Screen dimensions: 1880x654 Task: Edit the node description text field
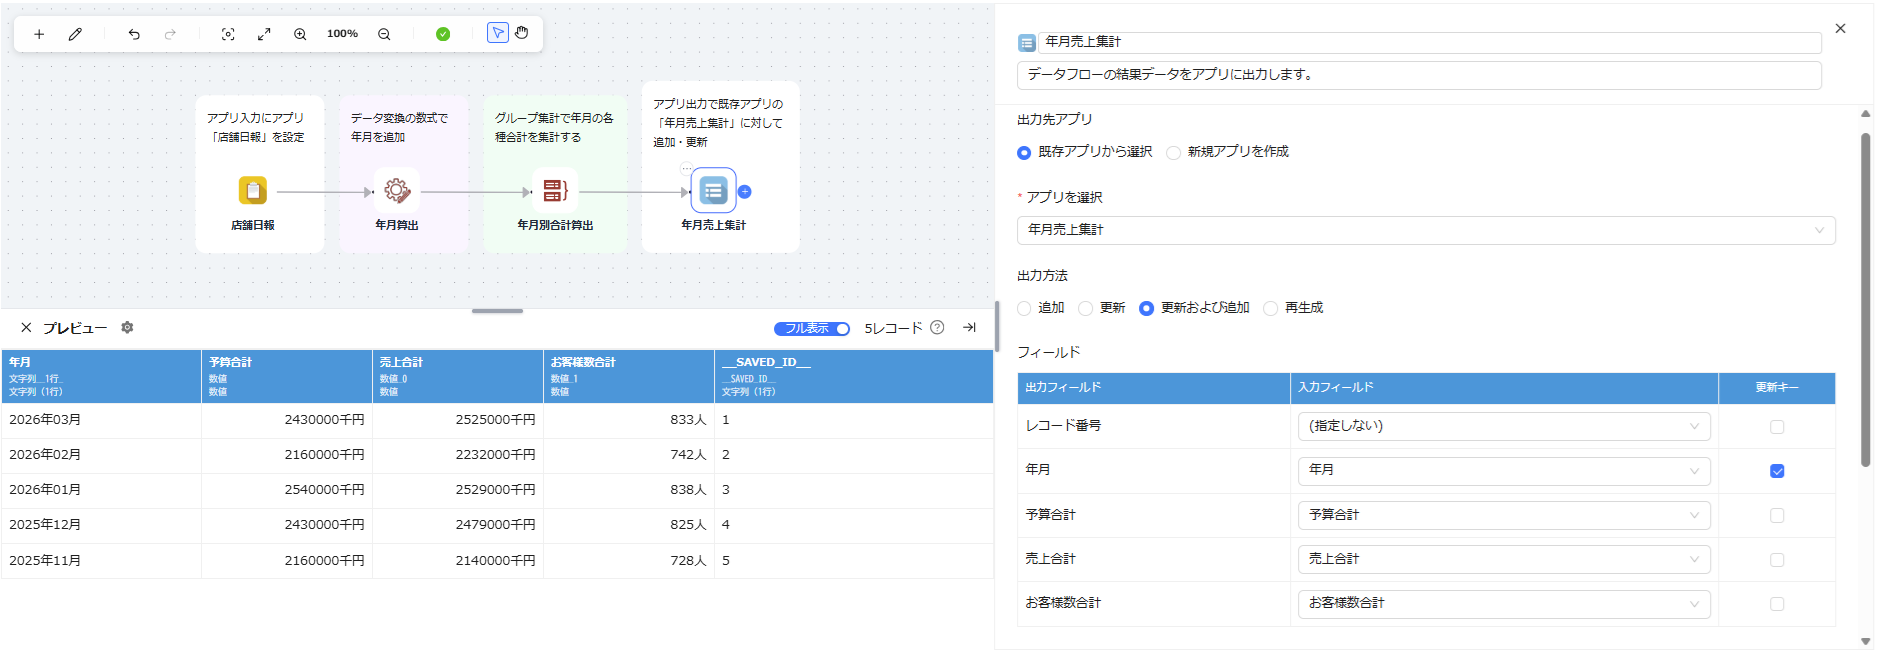click(x=1419, y=75)
